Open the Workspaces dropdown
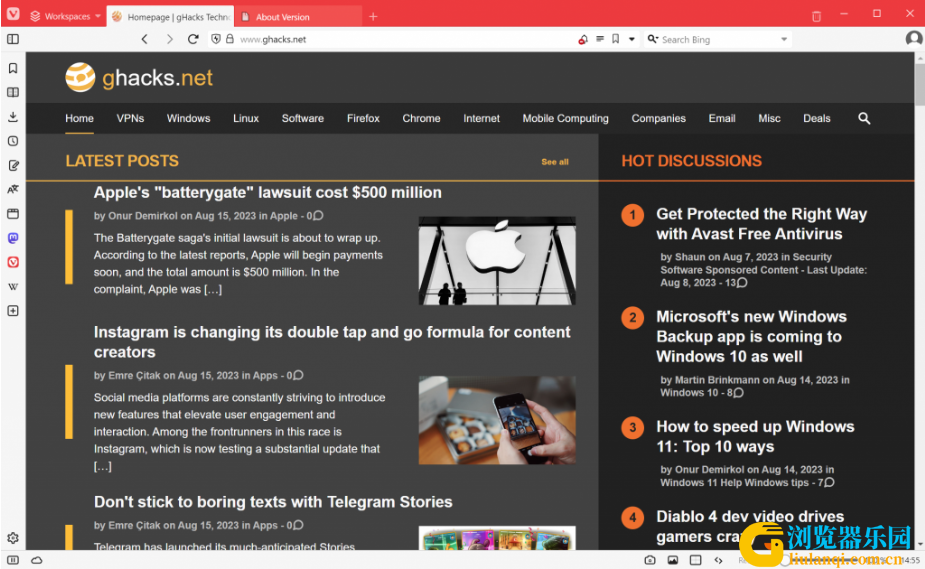The image size is (925, 569). [65, 16]
